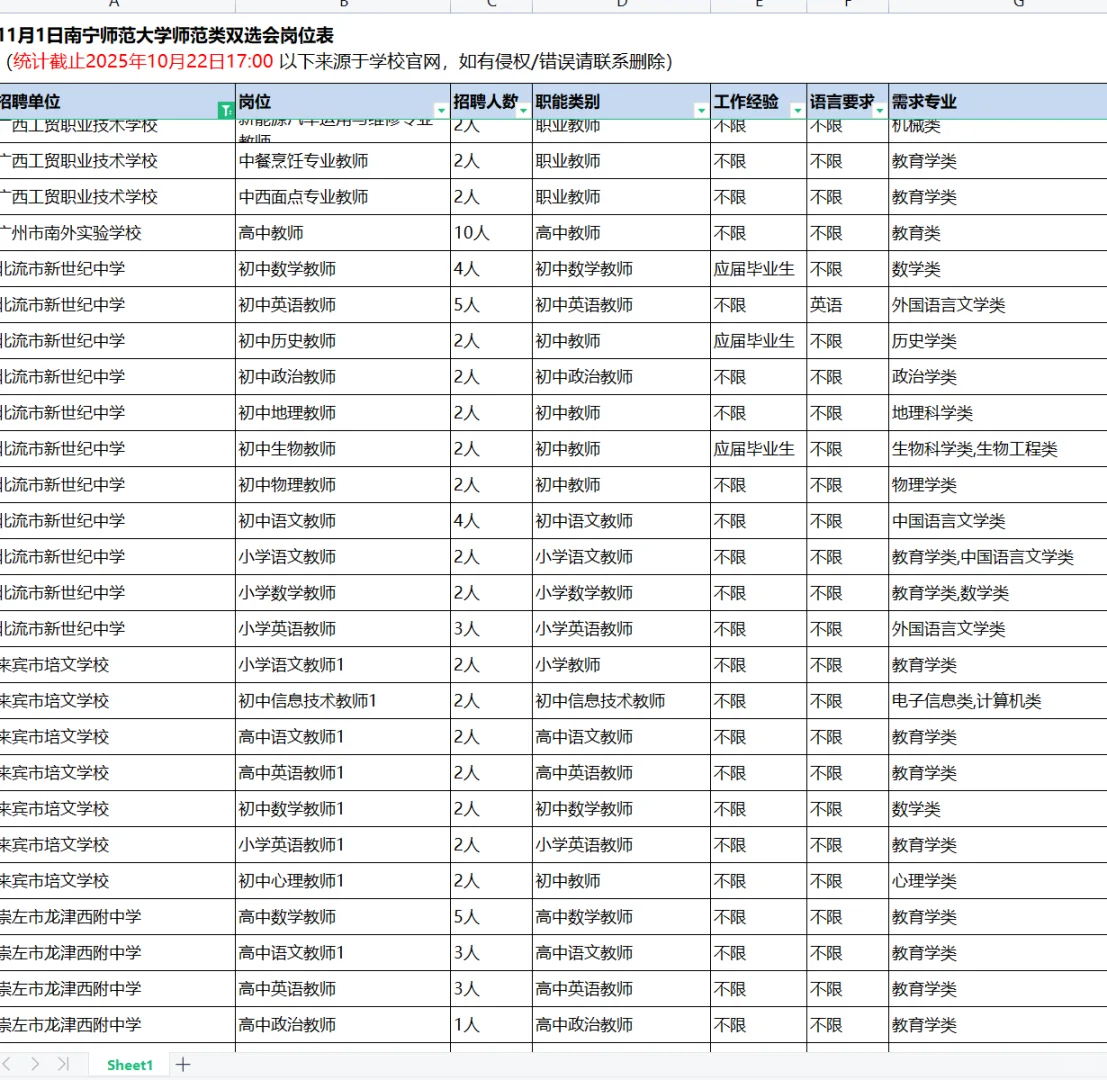Select 应届毕业生 in the 初中生物教师 row

click(x=758, y=449)
